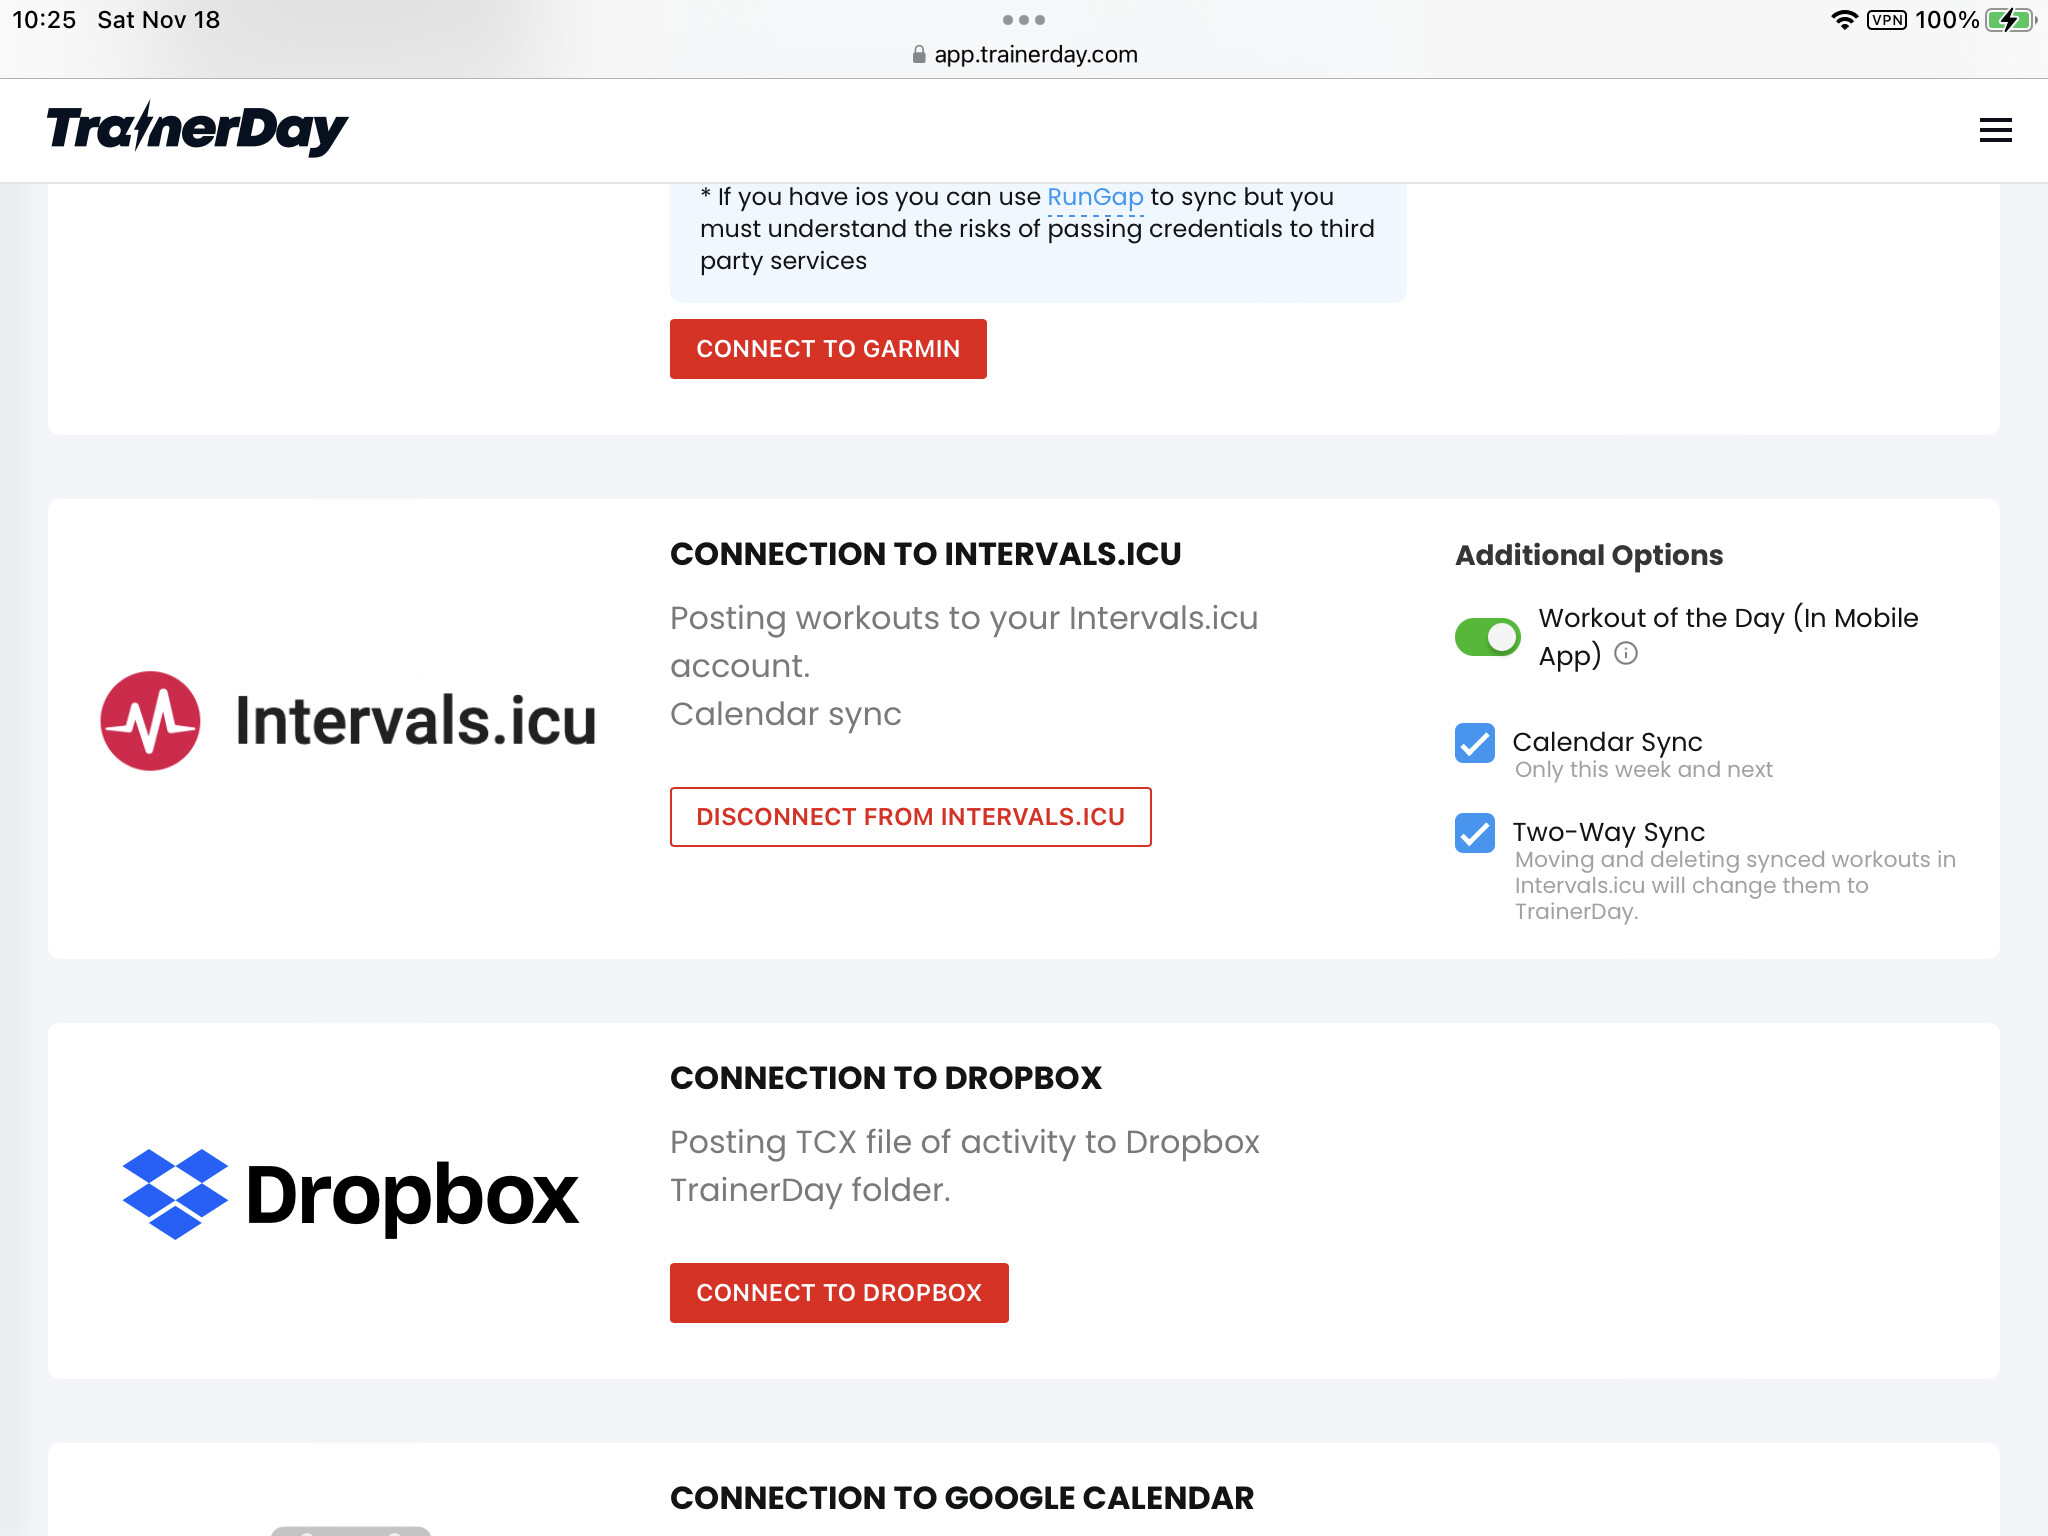Click the 'Calendar sync' description line
The image size is (2048, 1536).
click(x=786, y=714)
